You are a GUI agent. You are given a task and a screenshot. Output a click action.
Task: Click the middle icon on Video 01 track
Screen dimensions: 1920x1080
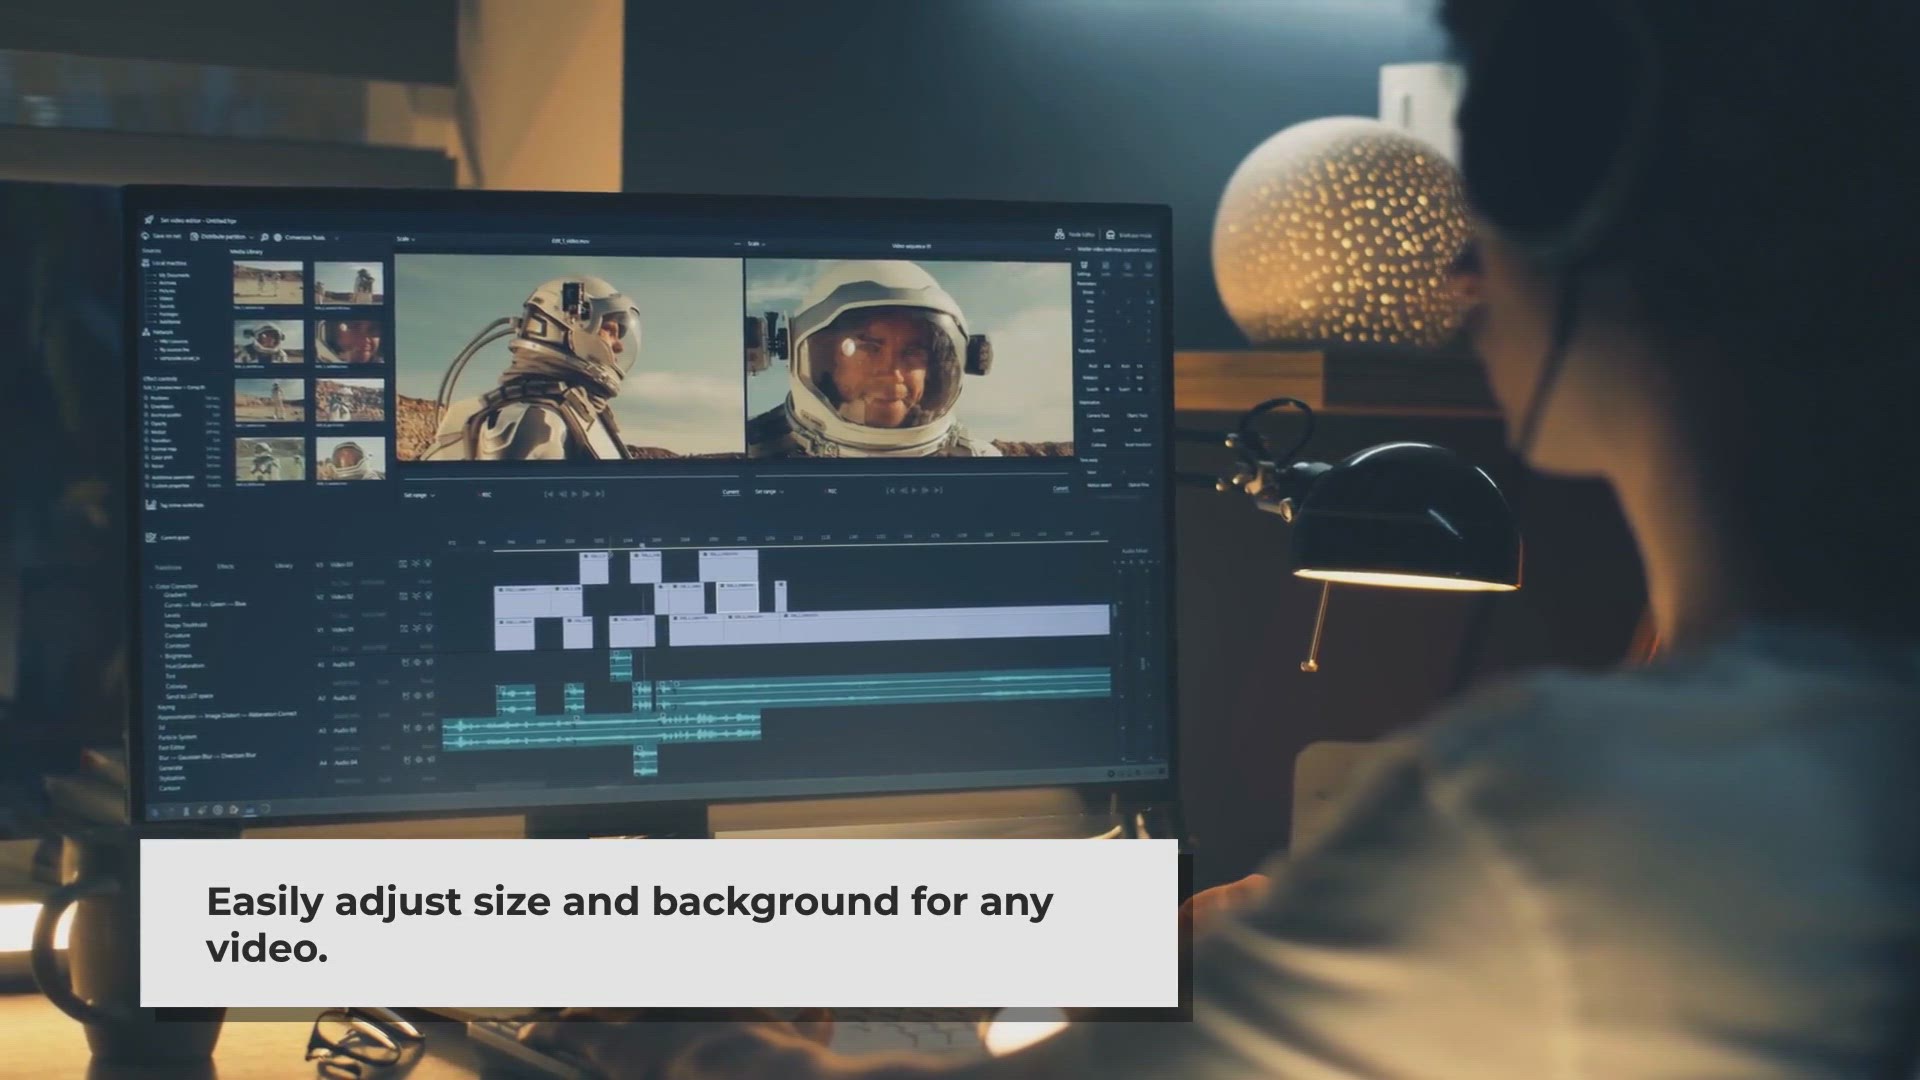pos(417,628)
